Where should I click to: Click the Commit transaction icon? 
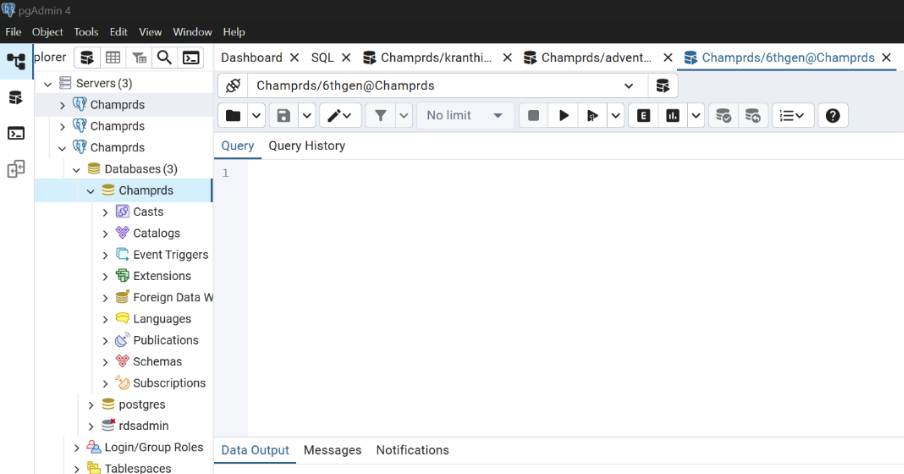click(723, 116)
